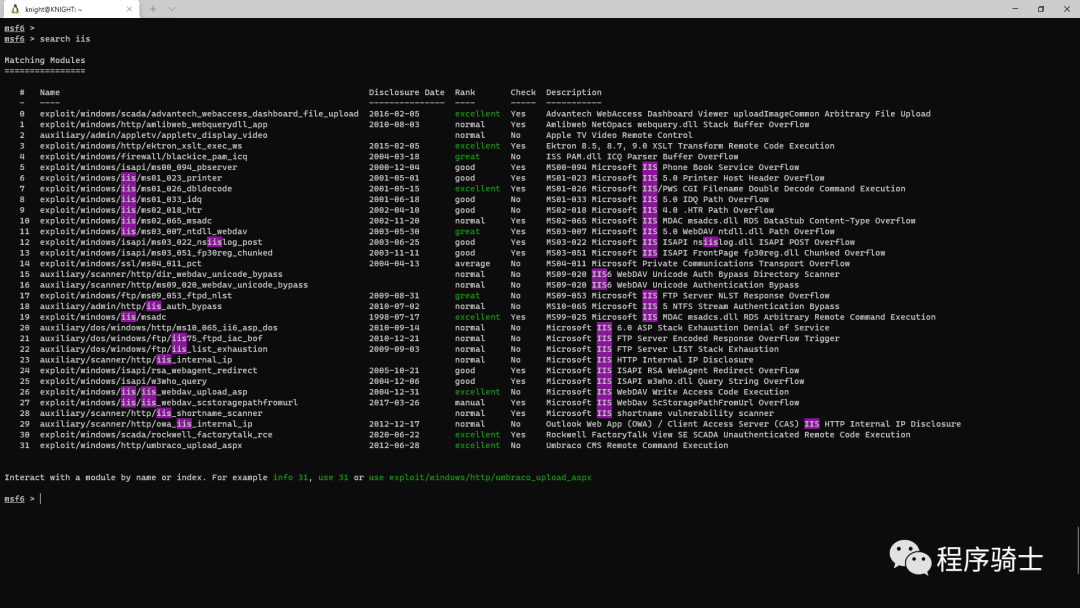Click the 'Disclosure Date' column header
Image resolution: width=1080 pixels, height=608 pixels.
point(406,93)
